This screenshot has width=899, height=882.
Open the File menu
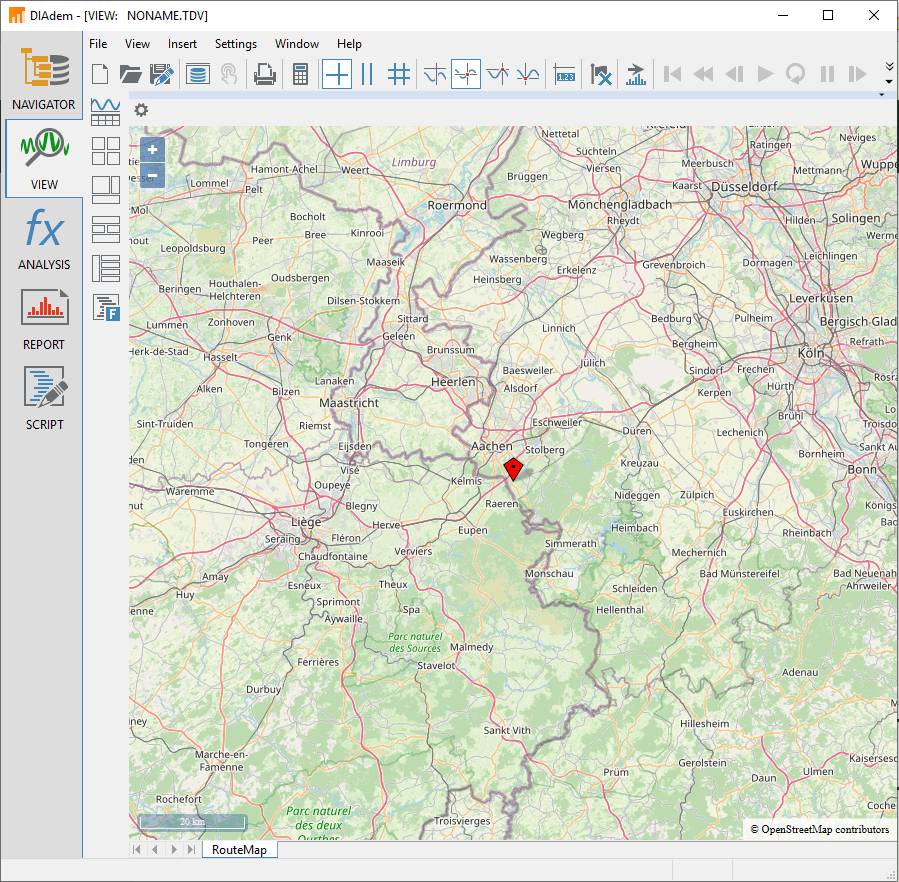click(x=98, y=44)
